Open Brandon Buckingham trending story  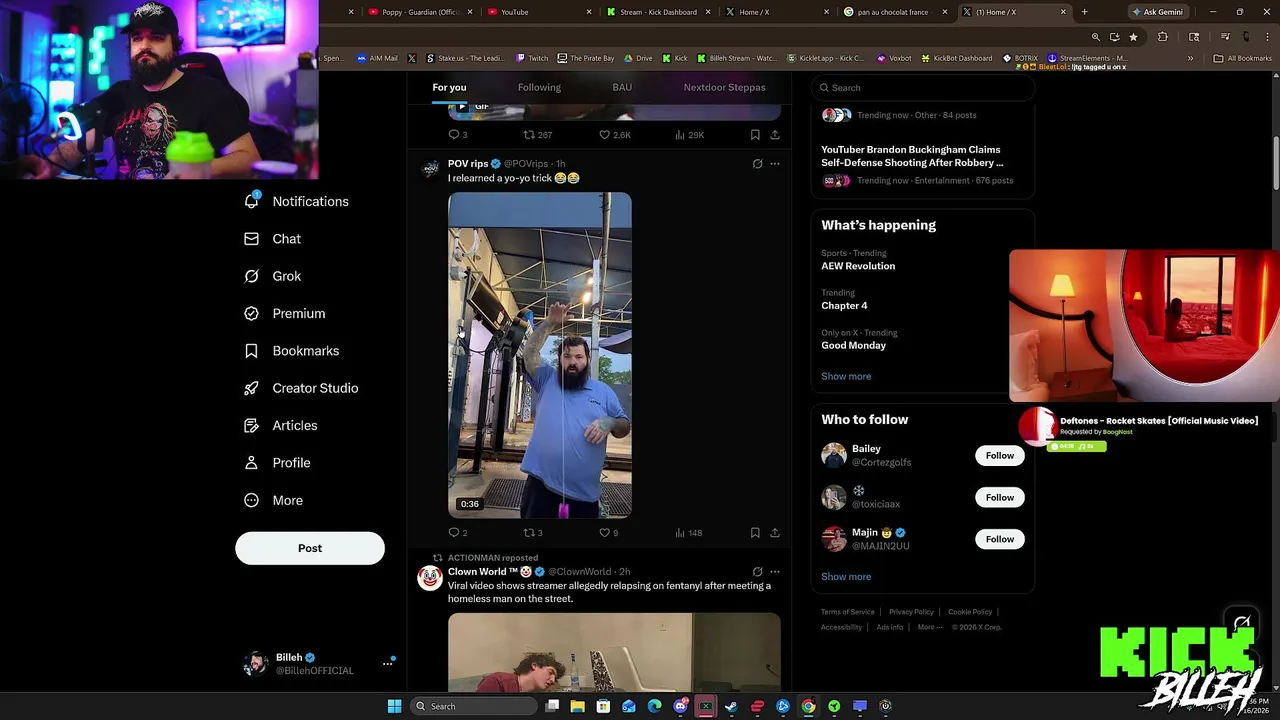click(x=912, y=156)
